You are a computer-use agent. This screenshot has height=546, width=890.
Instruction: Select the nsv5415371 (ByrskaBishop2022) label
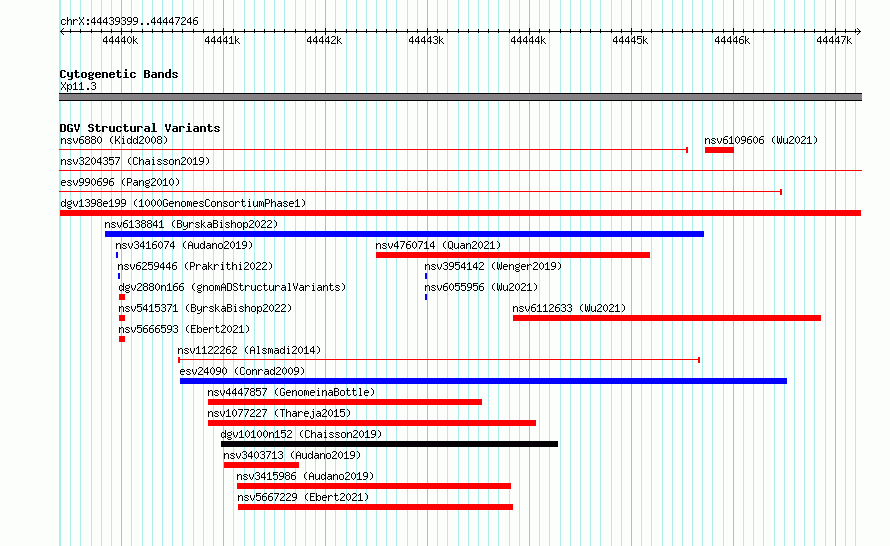tap(205, 308)
